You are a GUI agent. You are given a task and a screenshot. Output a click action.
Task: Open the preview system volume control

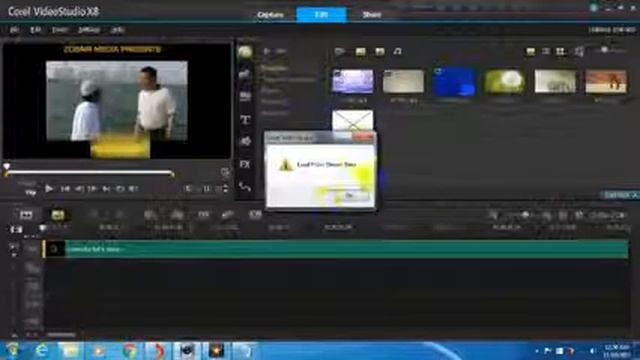point(133,189)
